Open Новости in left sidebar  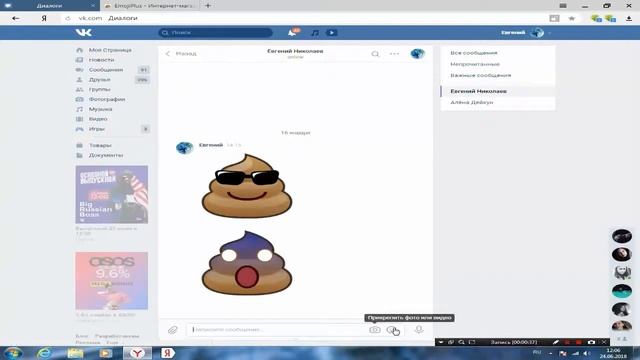click(101, 60)
